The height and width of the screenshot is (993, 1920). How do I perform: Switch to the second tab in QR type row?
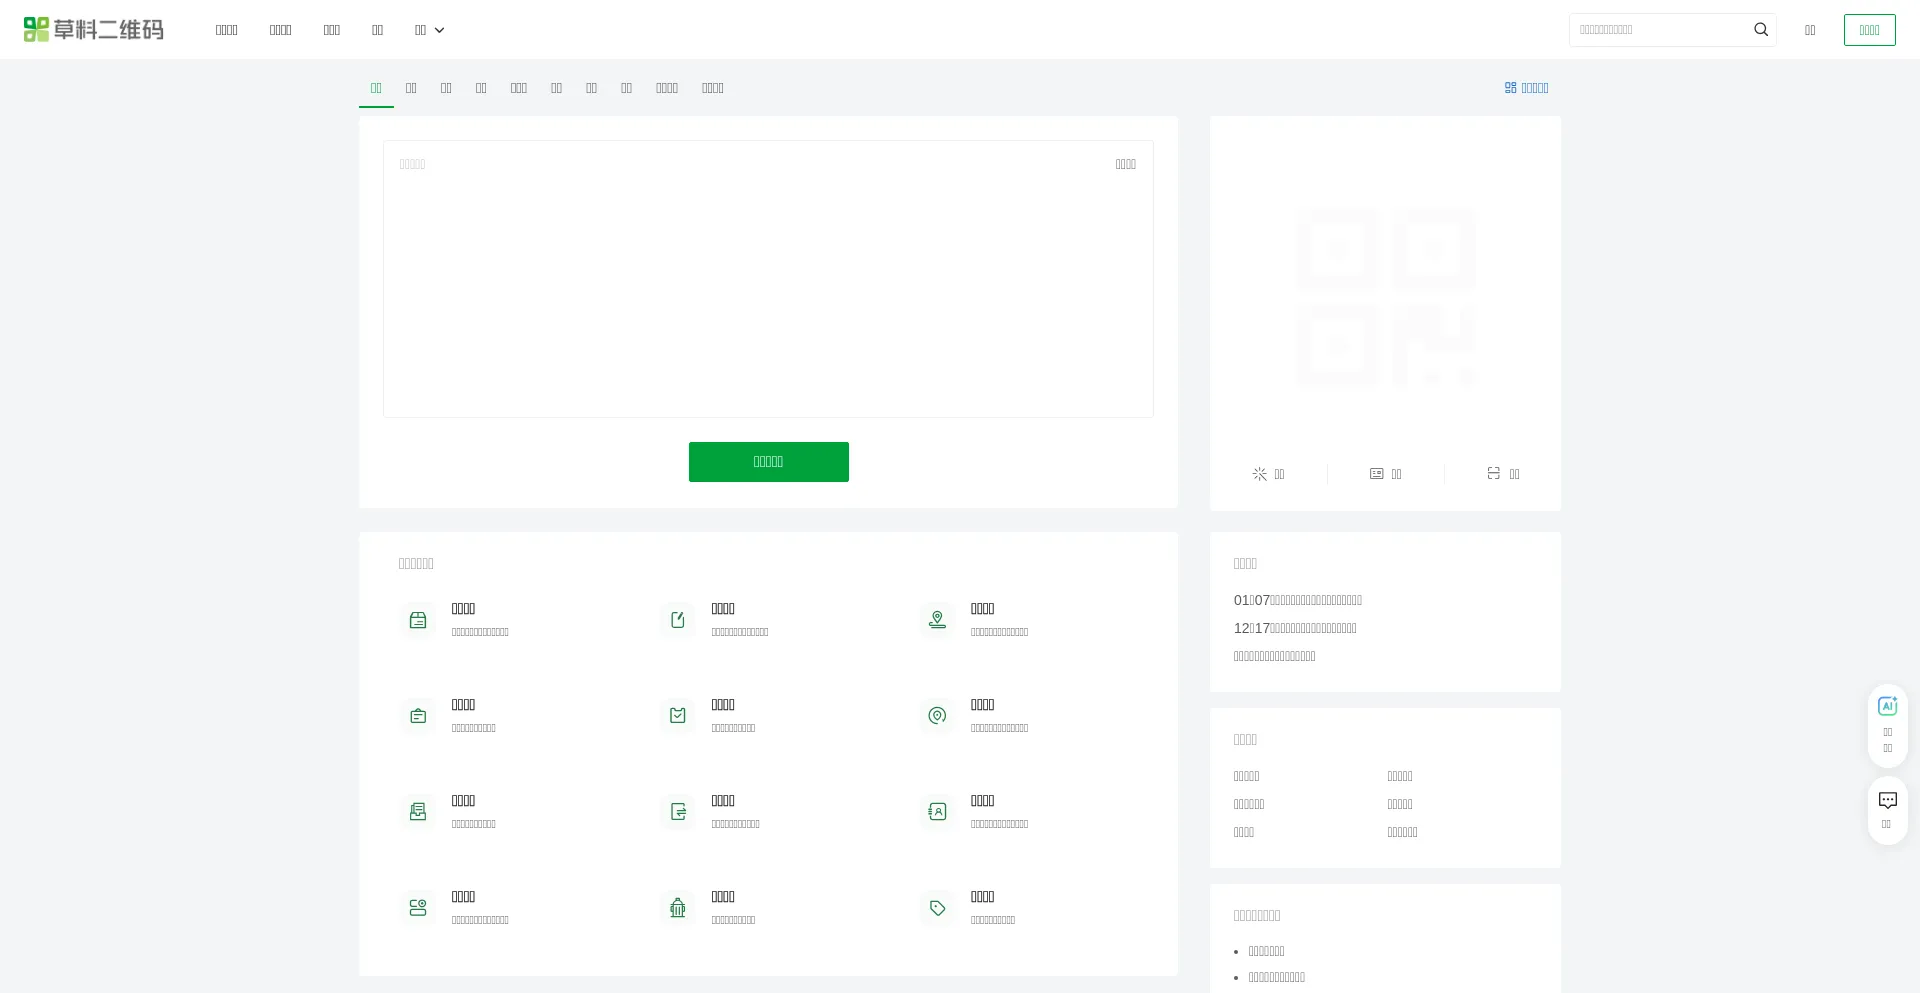(x=411, y=88)
